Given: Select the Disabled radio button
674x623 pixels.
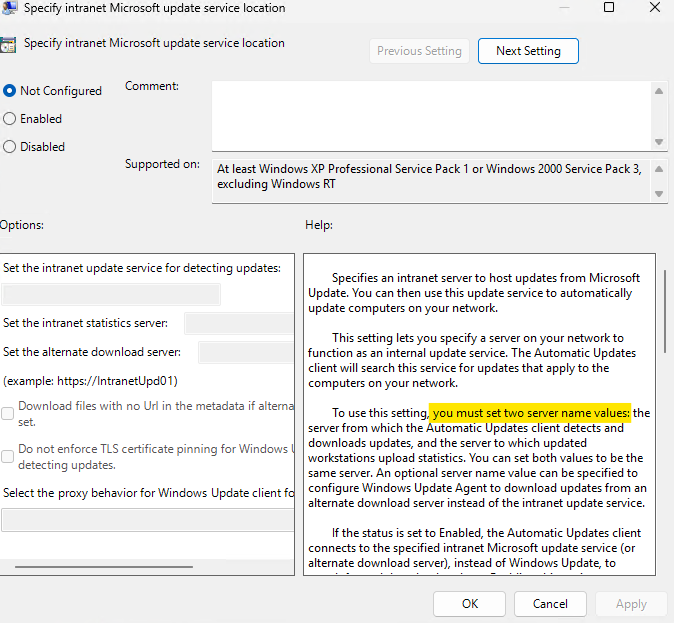Looking at the screenshot, I should (x=9, y=147).
